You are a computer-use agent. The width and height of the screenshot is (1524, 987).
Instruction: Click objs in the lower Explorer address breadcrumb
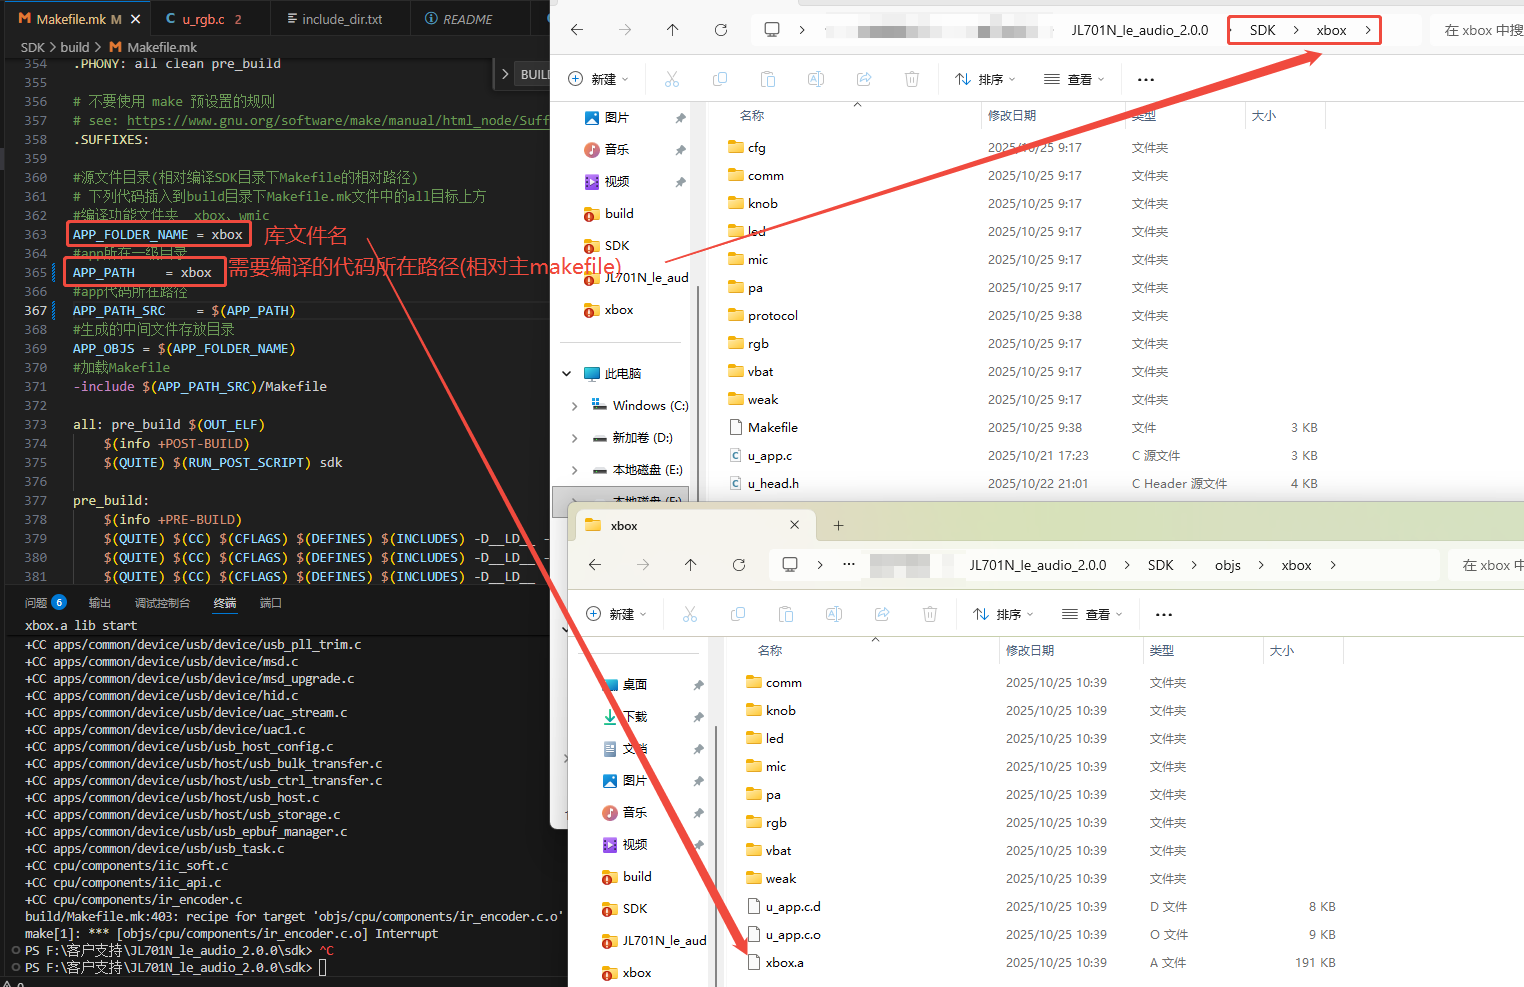(1228, 565)
